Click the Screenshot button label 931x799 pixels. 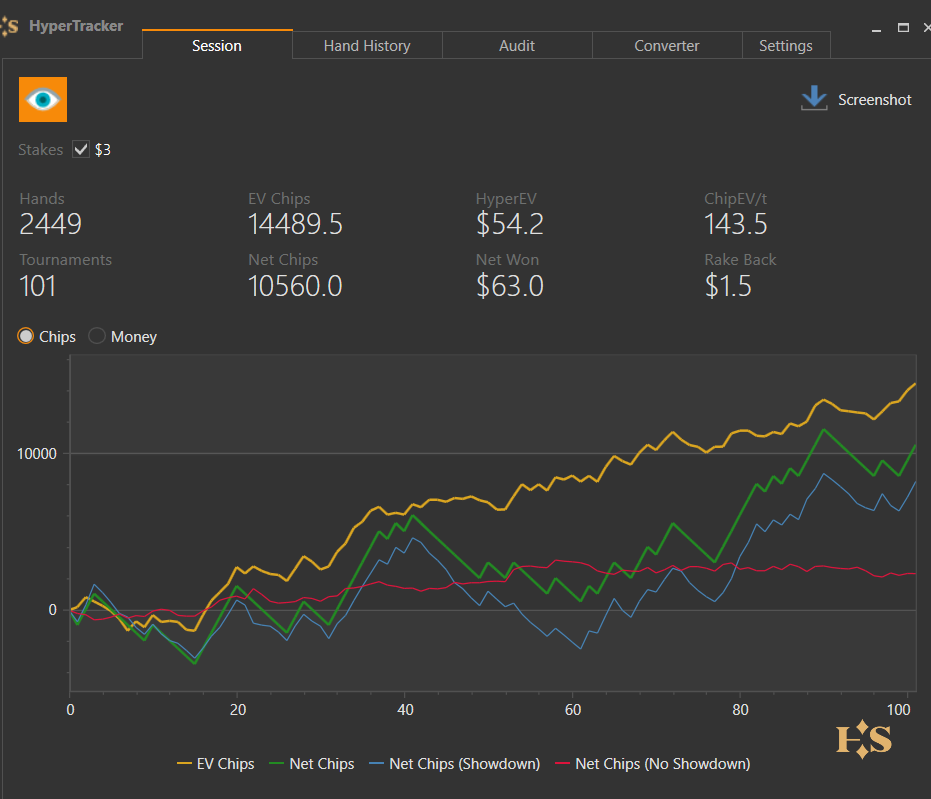(x=874, y=100)
